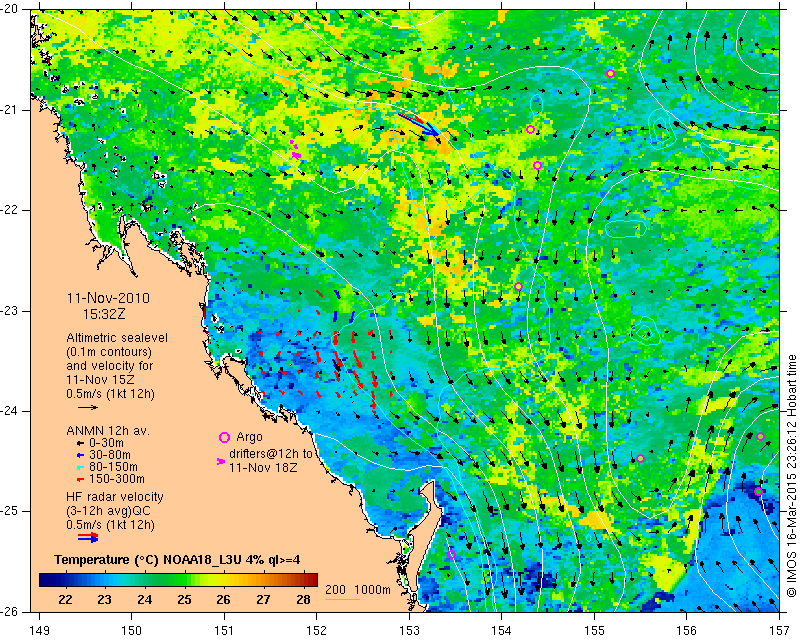Click the '11-Nov 15Z' legend text
Viewport: 800px width, 640px height.
(101, 380)
